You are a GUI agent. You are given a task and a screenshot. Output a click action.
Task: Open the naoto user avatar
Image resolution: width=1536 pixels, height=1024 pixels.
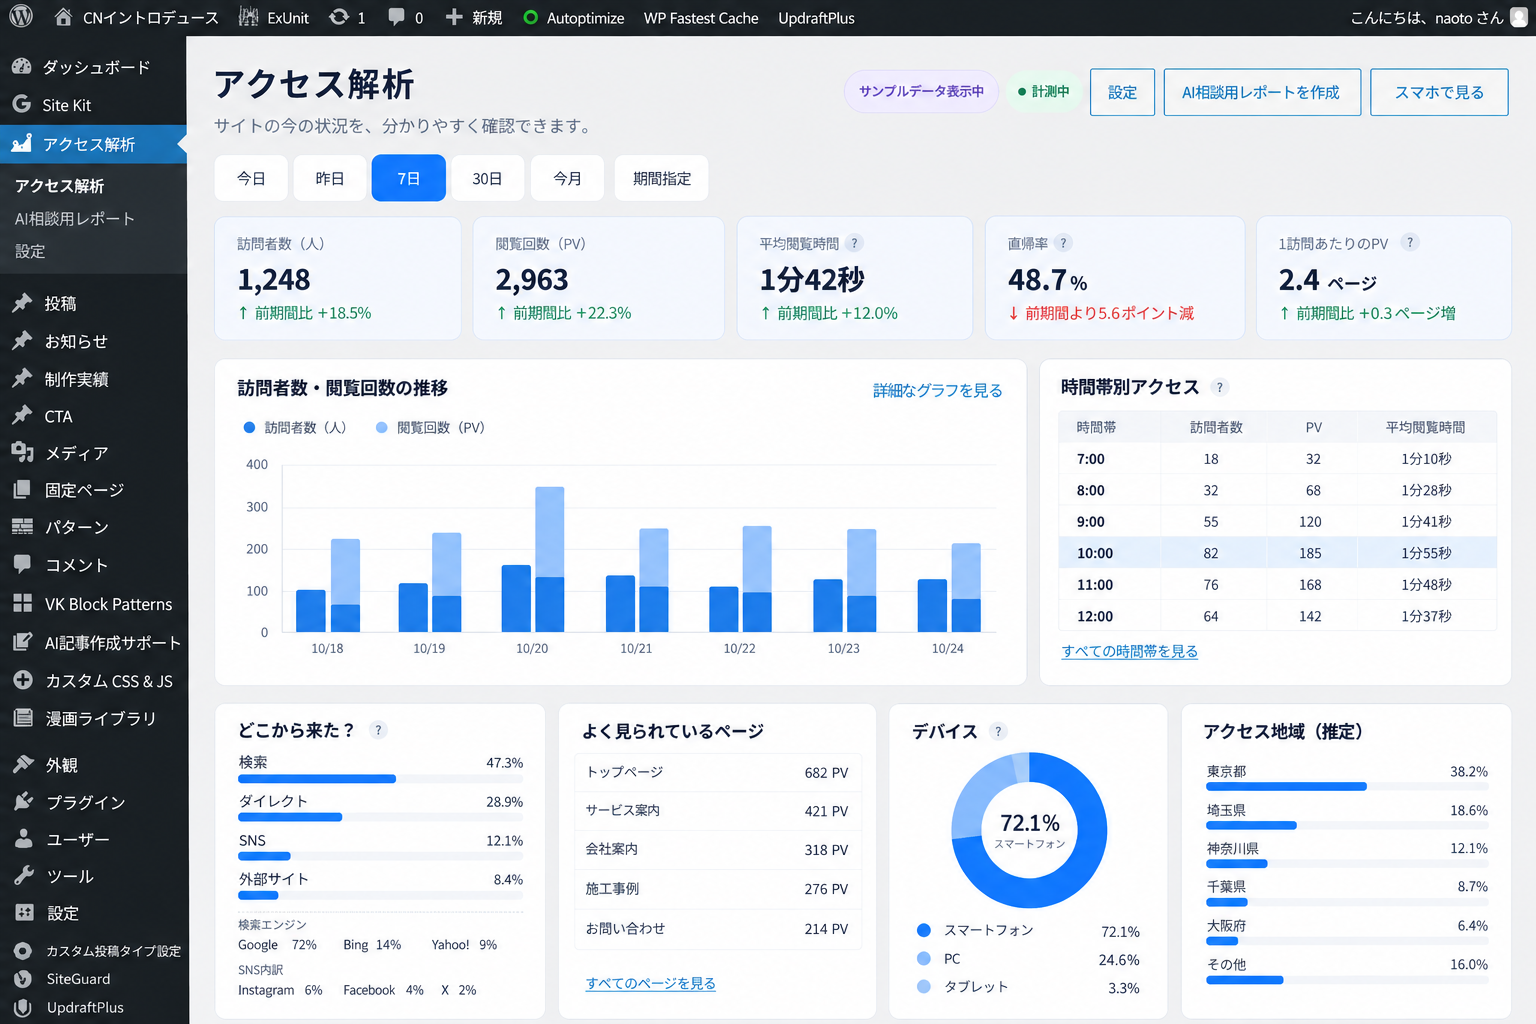click(1519, 17)
